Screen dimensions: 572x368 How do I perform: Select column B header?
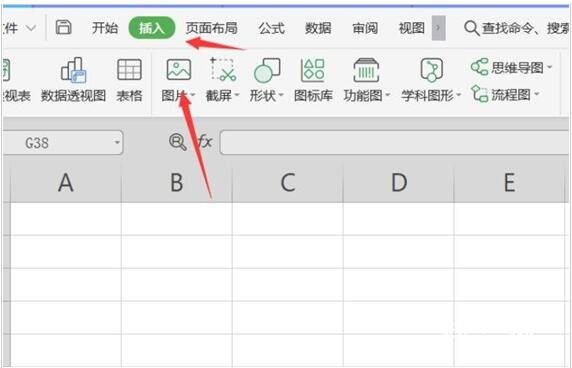(177, 182)
